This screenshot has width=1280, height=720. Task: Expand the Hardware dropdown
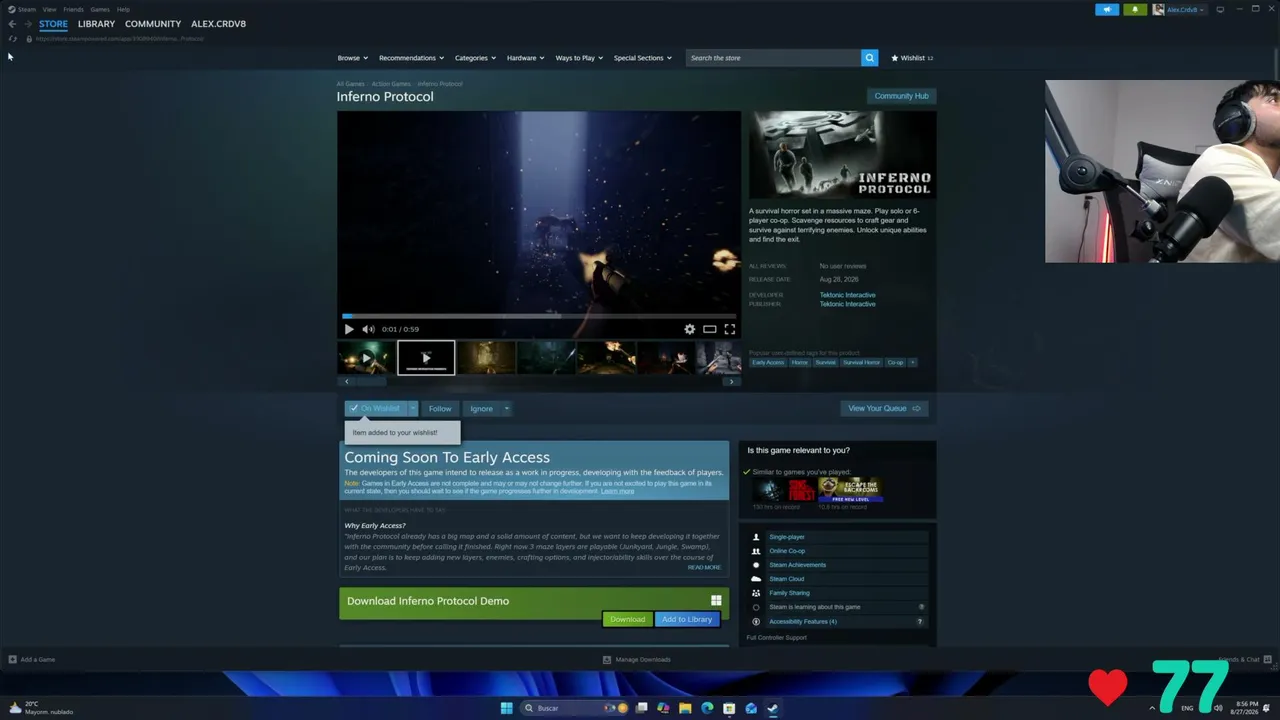525,58
